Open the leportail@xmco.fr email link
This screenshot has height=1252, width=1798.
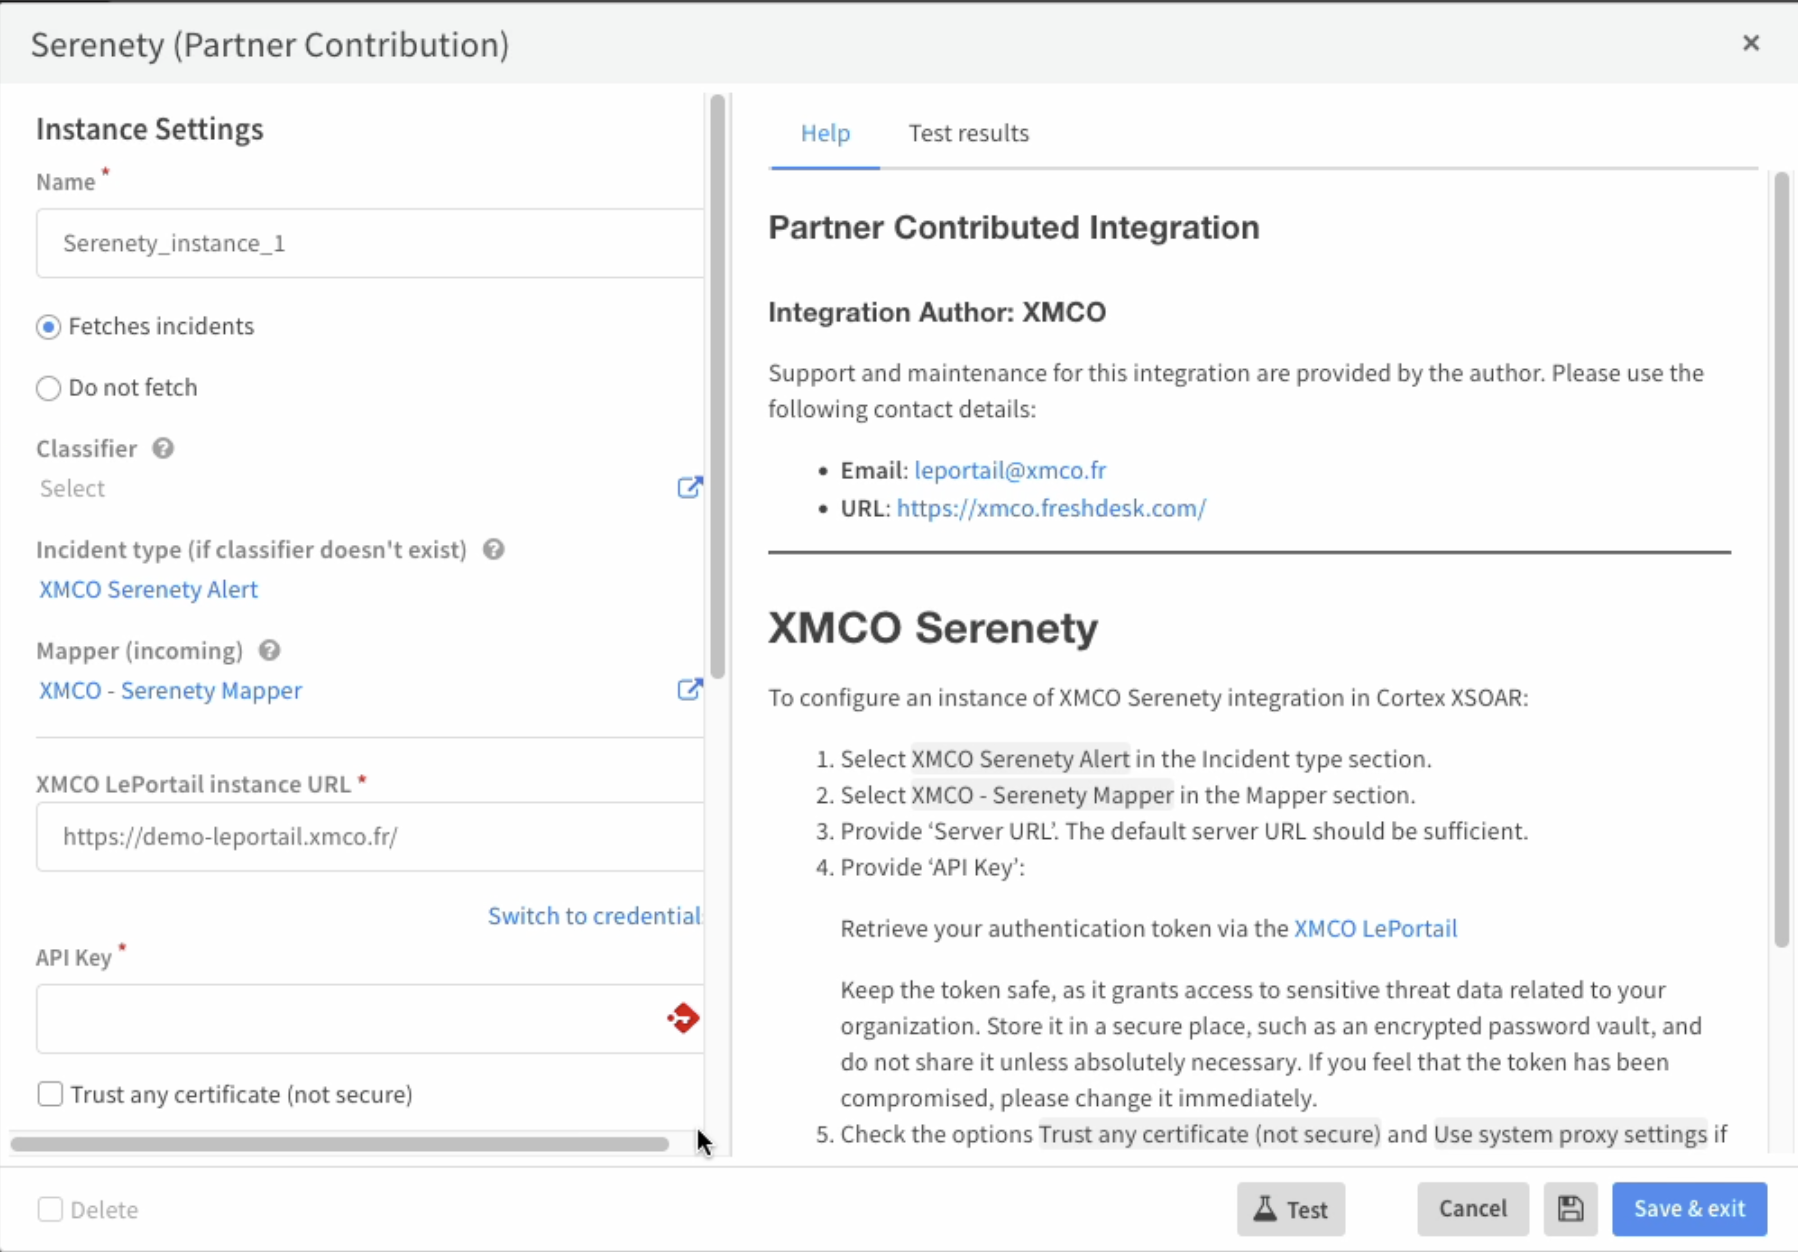[x=1009, y=470]
